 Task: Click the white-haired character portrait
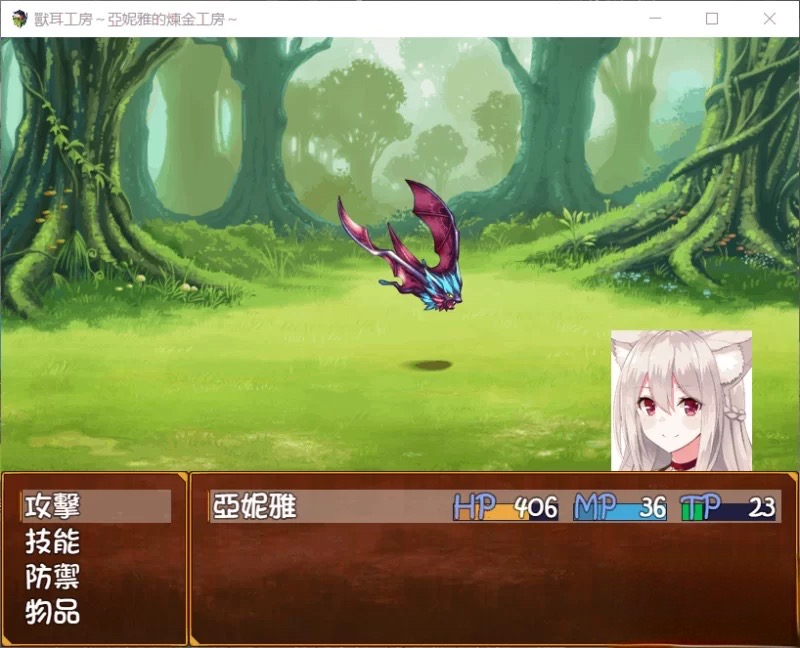tap(681, 400)
